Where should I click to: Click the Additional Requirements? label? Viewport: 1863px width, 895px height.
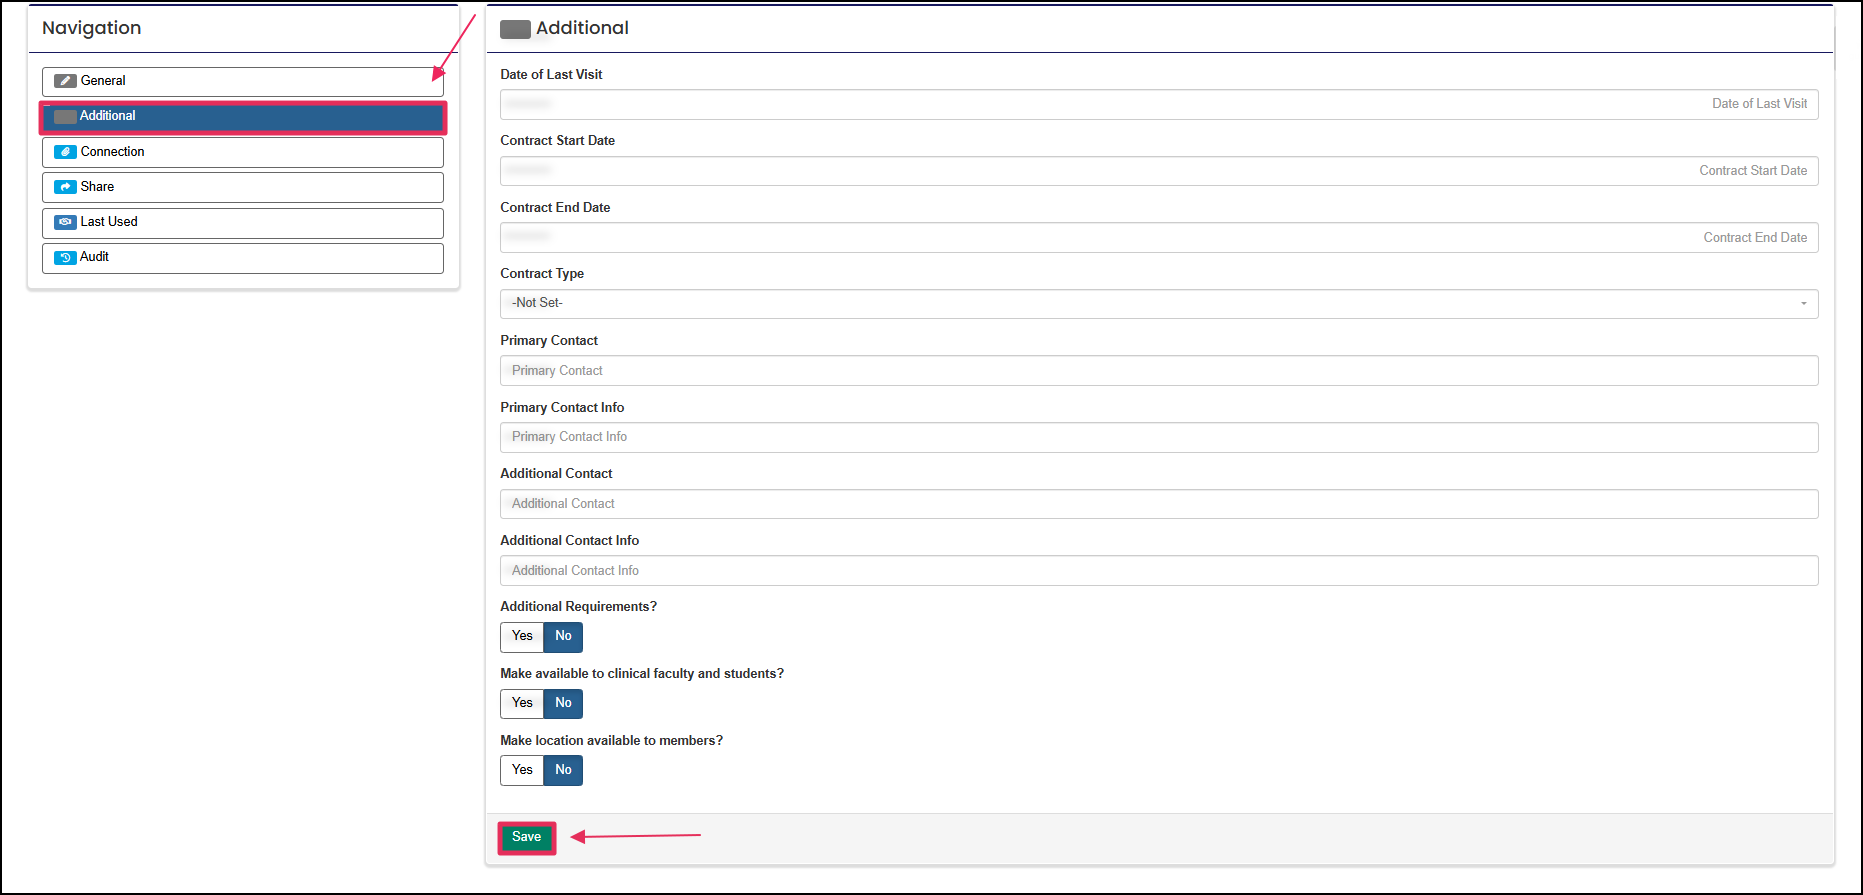click(579, 607)
